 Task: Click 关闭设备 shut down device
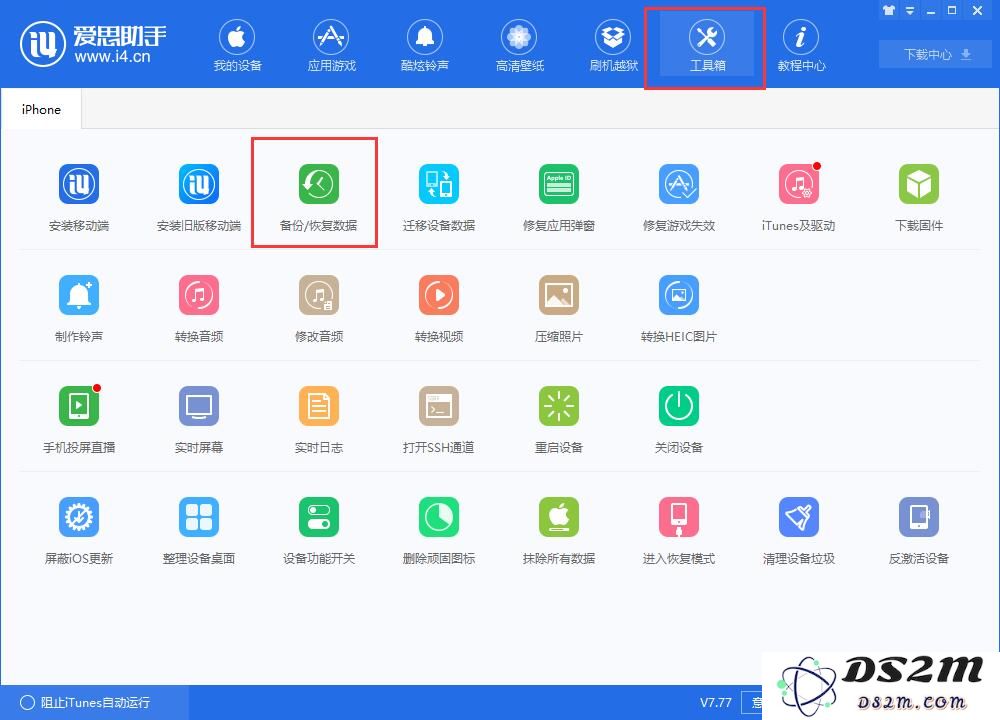coord(679,420)
